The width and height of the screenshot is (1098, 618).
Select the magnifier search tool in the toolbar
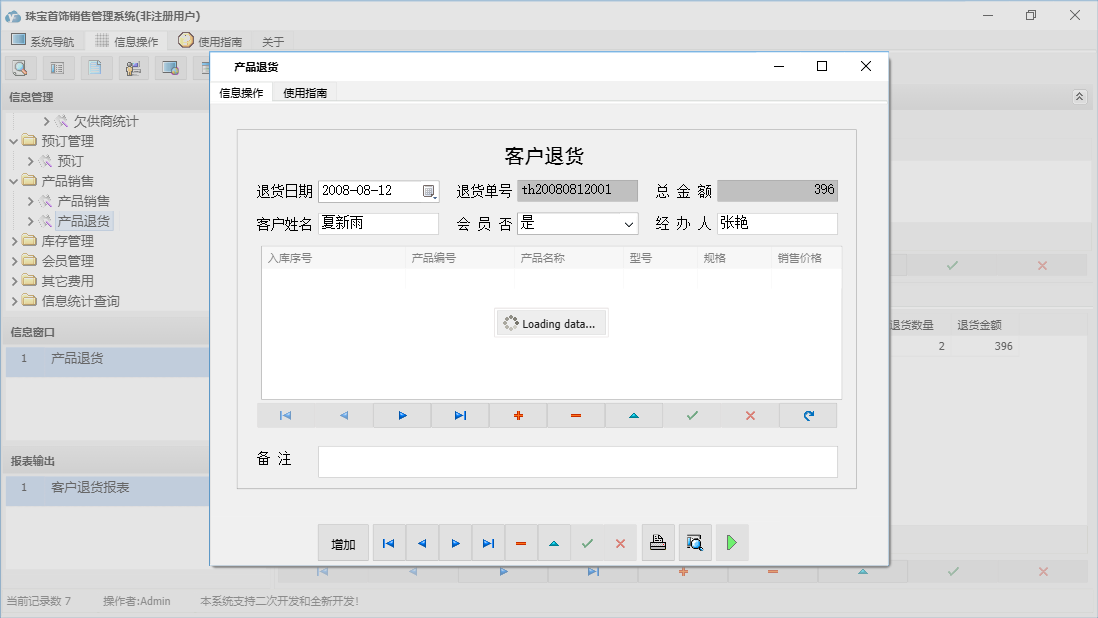(20, 67)
